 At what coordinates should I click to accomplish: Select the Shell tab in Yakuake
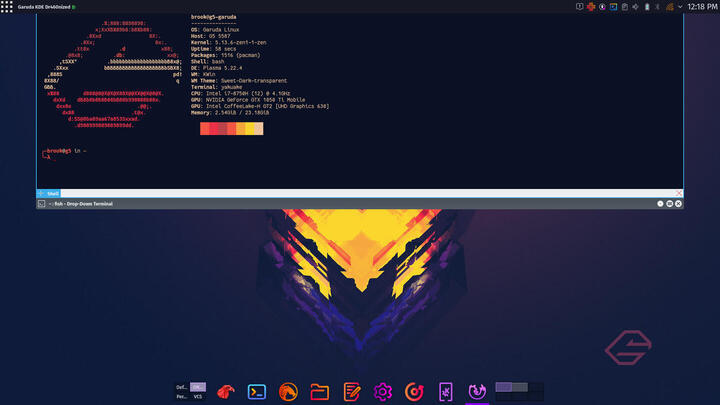(x=53, y=193)
